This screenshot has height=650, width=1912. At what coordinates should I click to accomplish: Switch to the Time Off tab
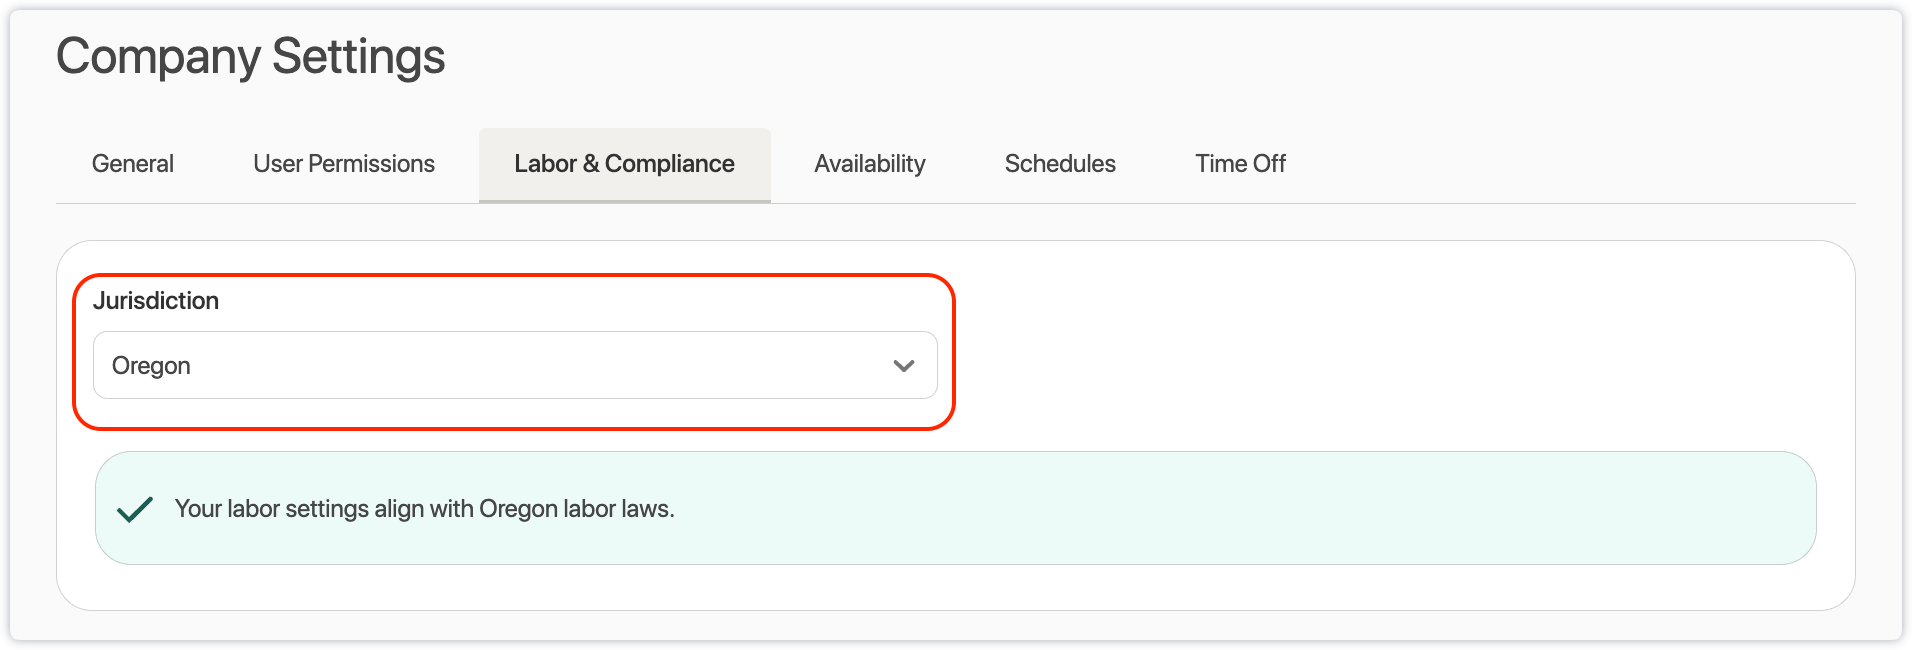(1240, 164)
